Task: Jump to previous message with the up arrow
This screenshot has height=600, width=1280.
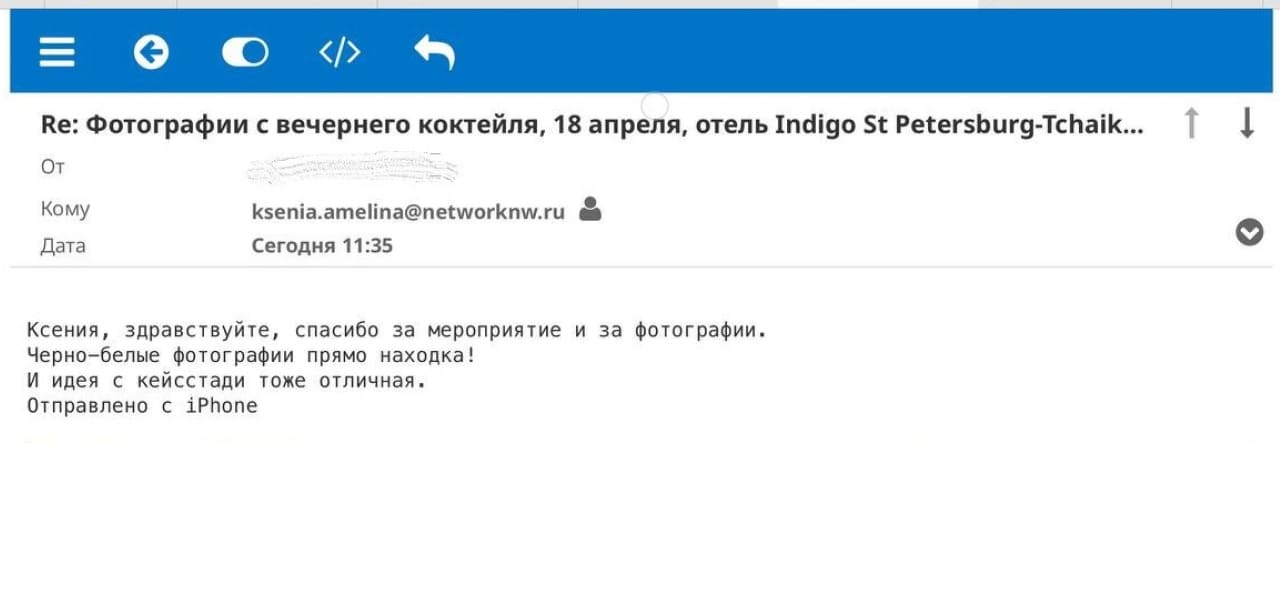Action: (x=1191, y=123)
